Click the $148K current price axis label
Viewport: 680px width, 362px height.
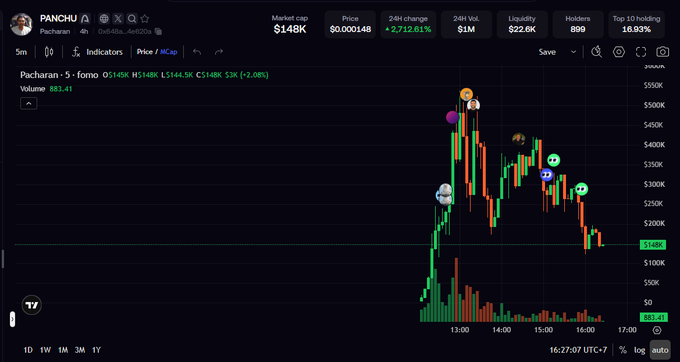pos(652,245)
